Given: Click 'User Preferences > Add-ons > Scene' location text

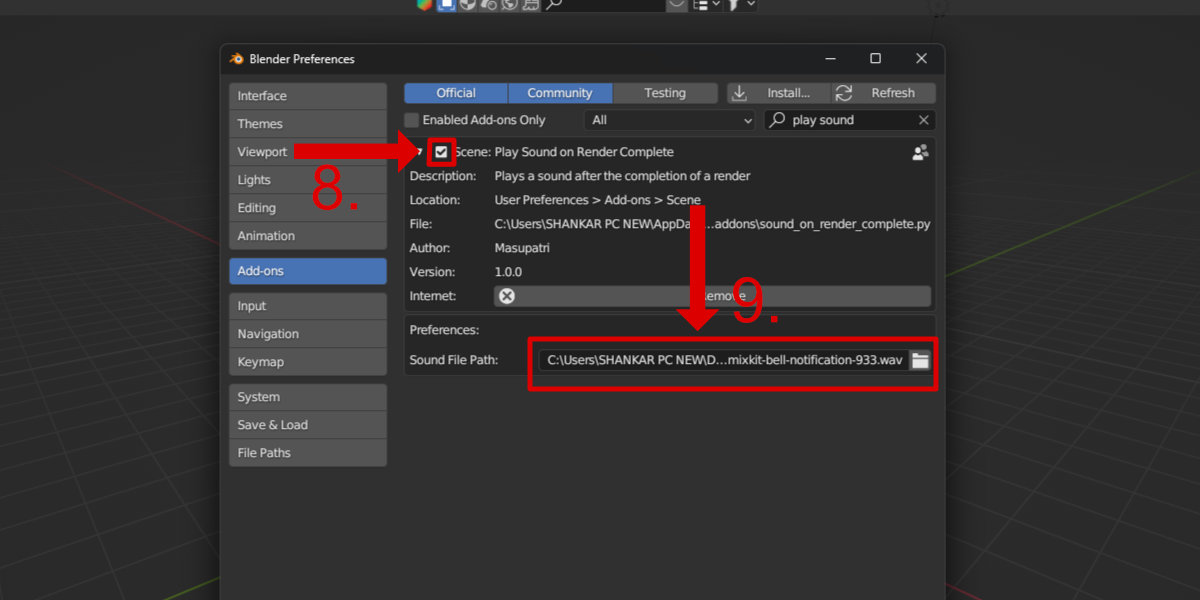Looking at the screenshot, I should pos(598,200).
